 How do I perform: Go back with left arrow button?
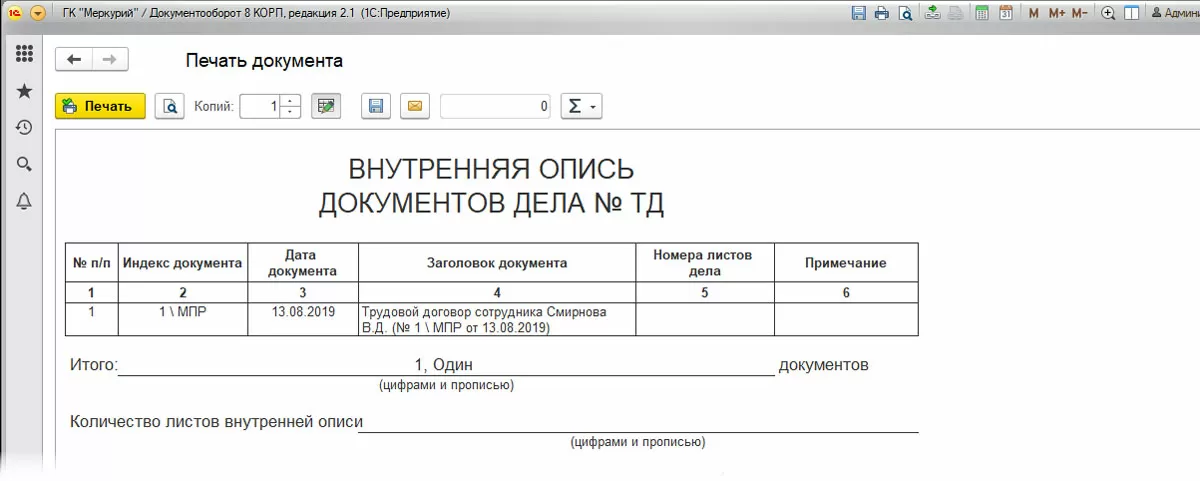click(x=73, y=60)
